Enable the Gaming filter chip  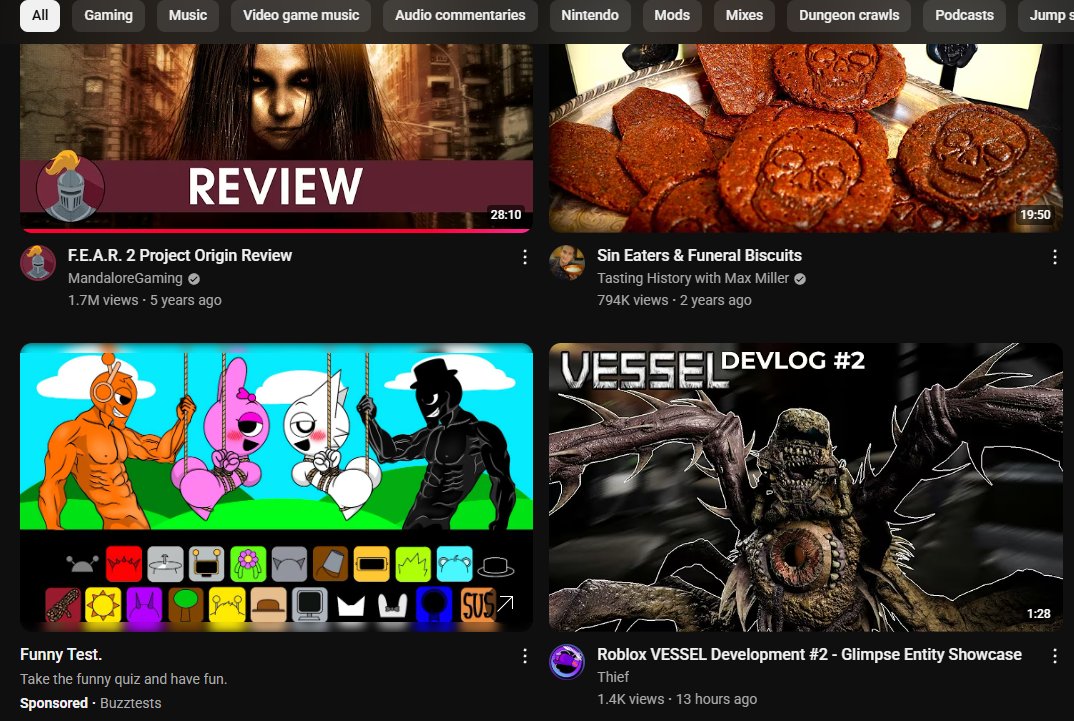click(x=108, y=15)
